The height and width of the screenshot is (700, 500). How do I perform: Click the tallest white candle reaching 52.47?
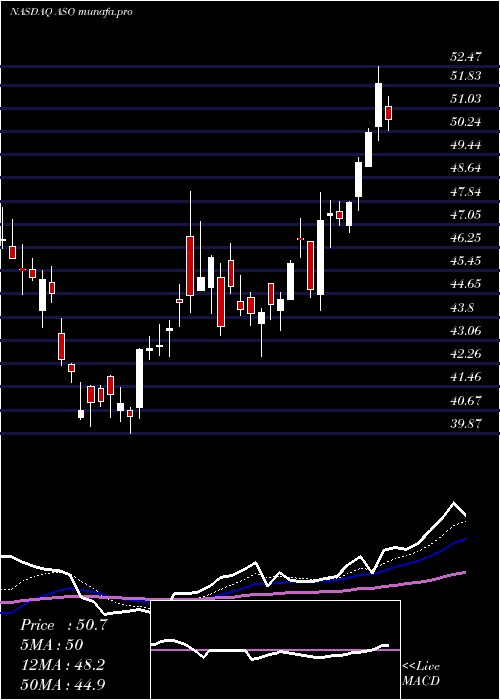[x=379, y=104]
